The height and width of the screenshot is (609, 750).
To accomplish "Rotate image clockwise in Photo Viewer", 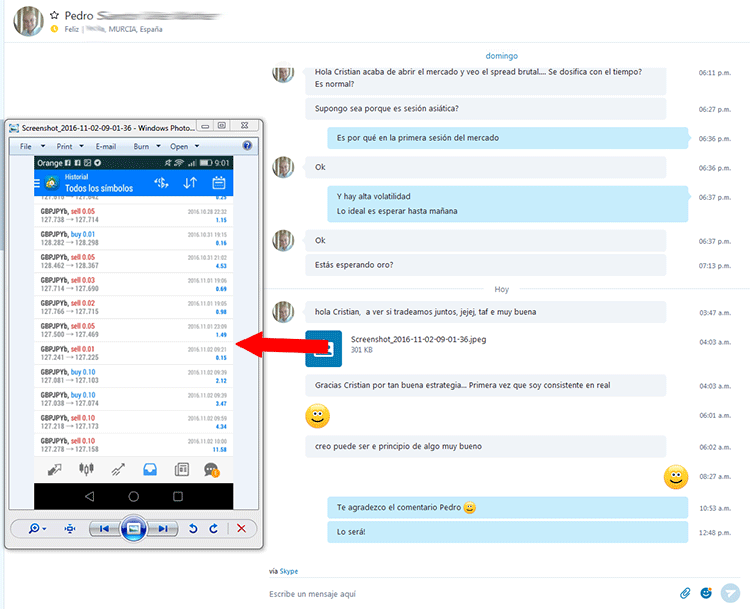I will pos(213,529).
